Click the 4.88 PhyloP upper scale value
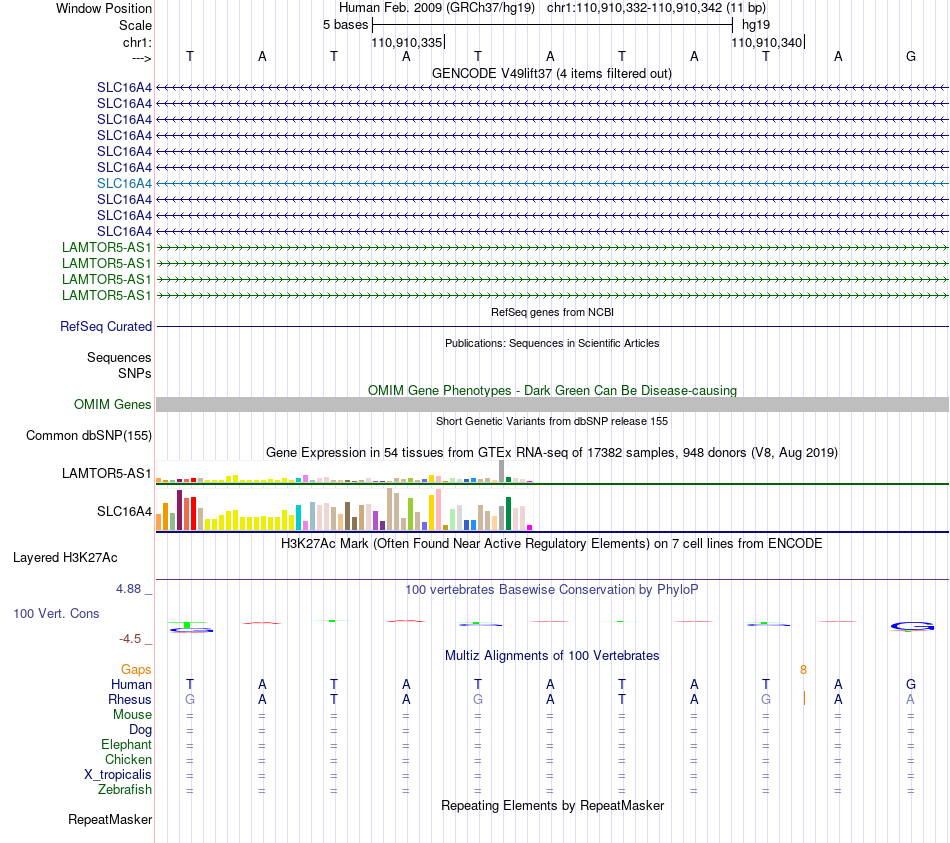 coord(128,589)
